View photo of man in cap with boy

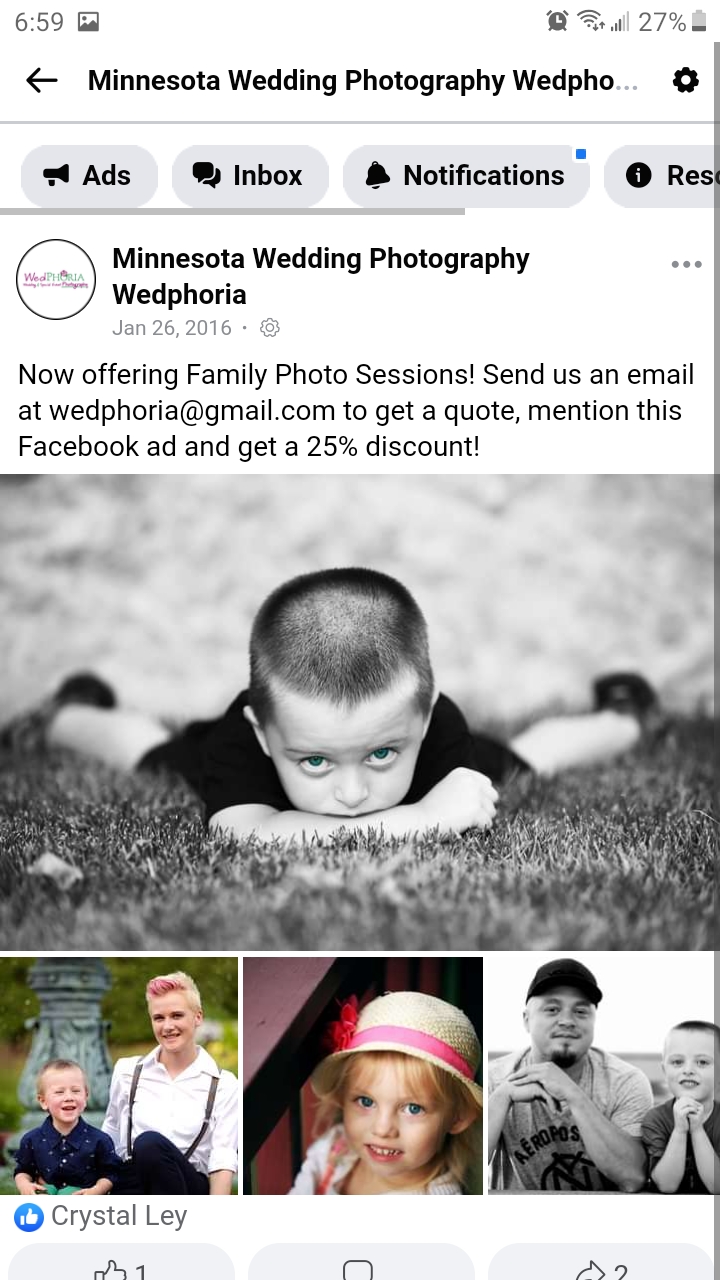click(x=604, y=1075)
